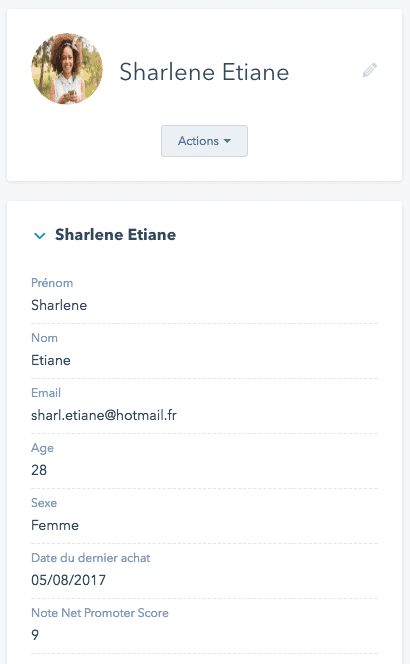Edit the Net Promoter Score value 9
Image resolution: width=410 pixels, height=664 pixels.
(x=35, y=635)
